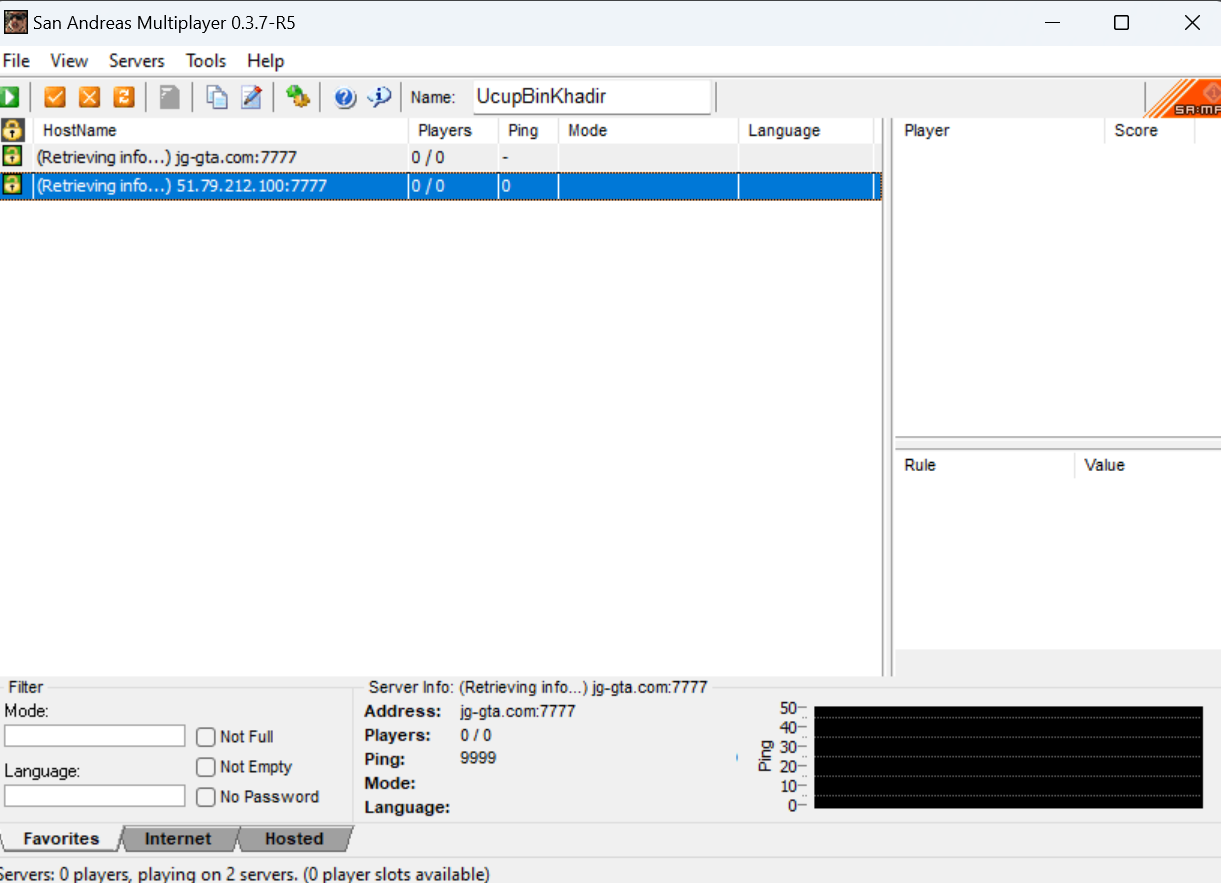
Task: Click the SA-MP logo in toolbar
Action: tap(1183, 99)
